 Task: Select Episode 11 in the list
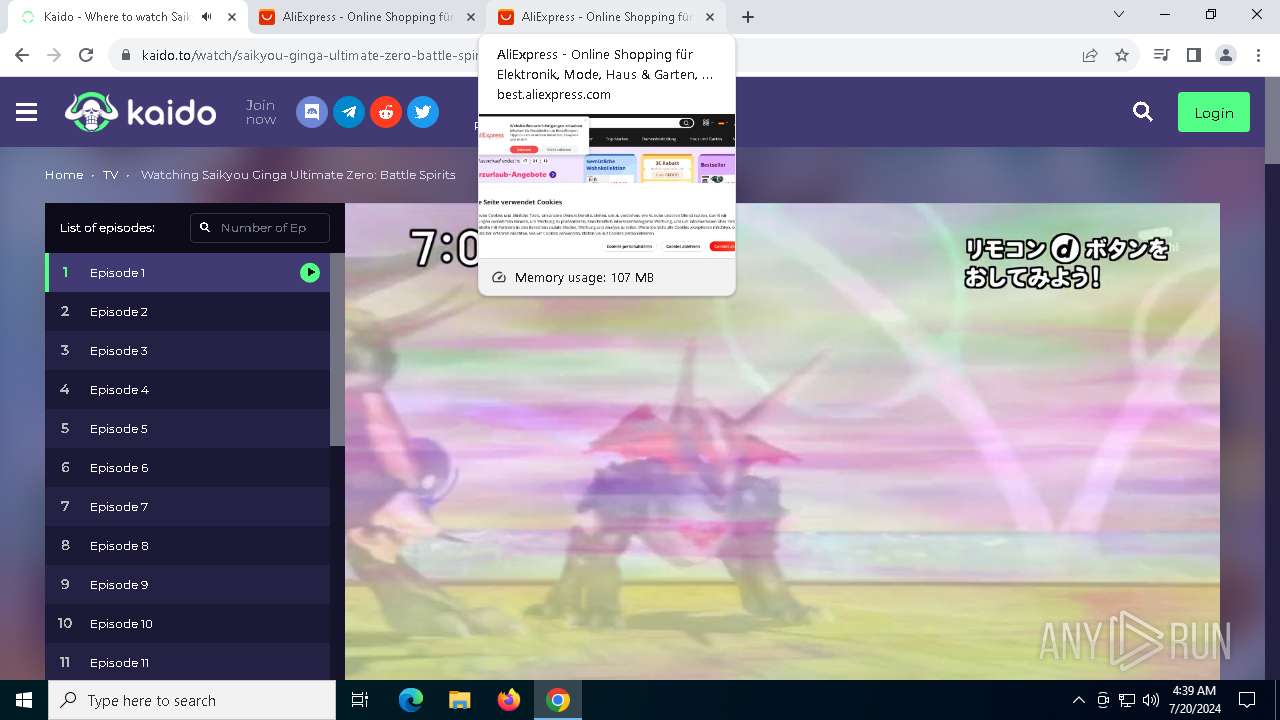pyautogui.click(x=187, y=662)
